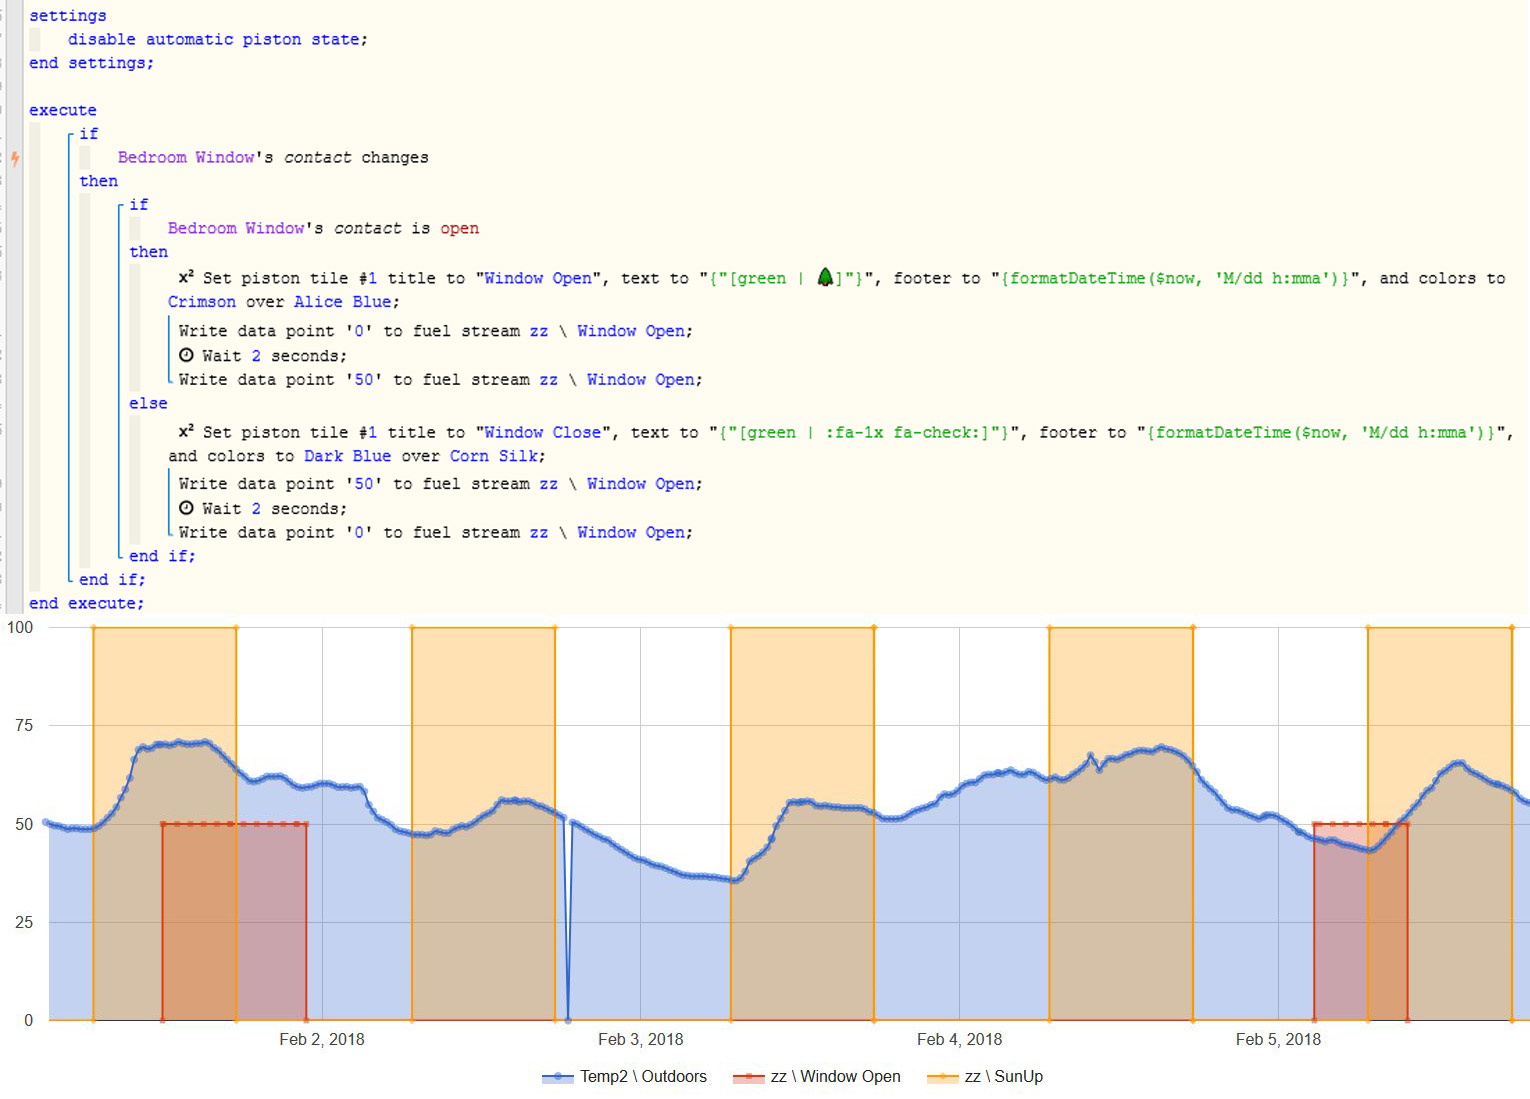Toggle Temp2 \ Outdoors legend label

(643, 1077)
